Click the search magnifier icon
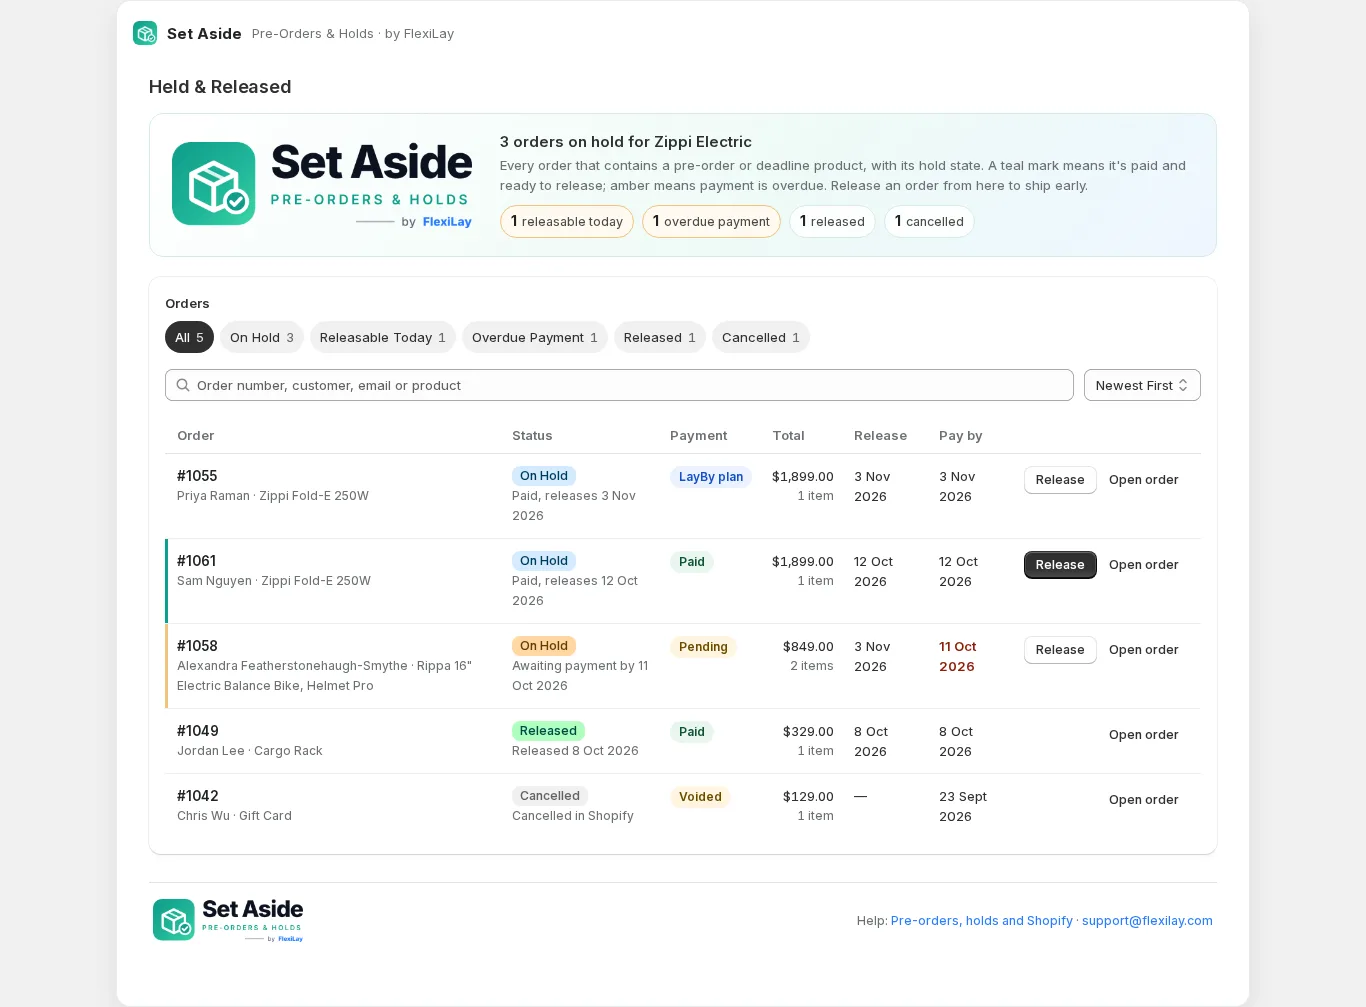1366x1007 pixels. (x=183, y=385)
